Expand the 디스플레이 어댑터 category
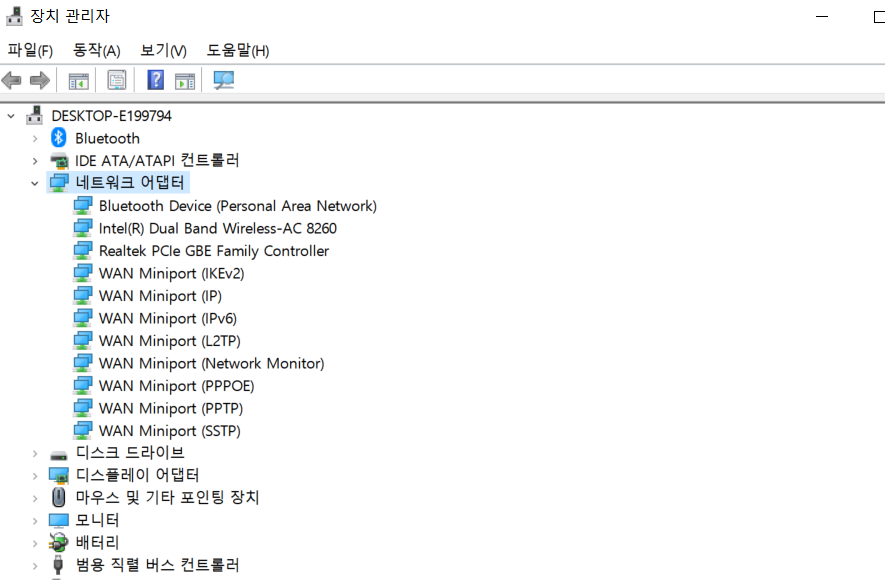Viewport: 885px width, 580px height. pos(35,476)
